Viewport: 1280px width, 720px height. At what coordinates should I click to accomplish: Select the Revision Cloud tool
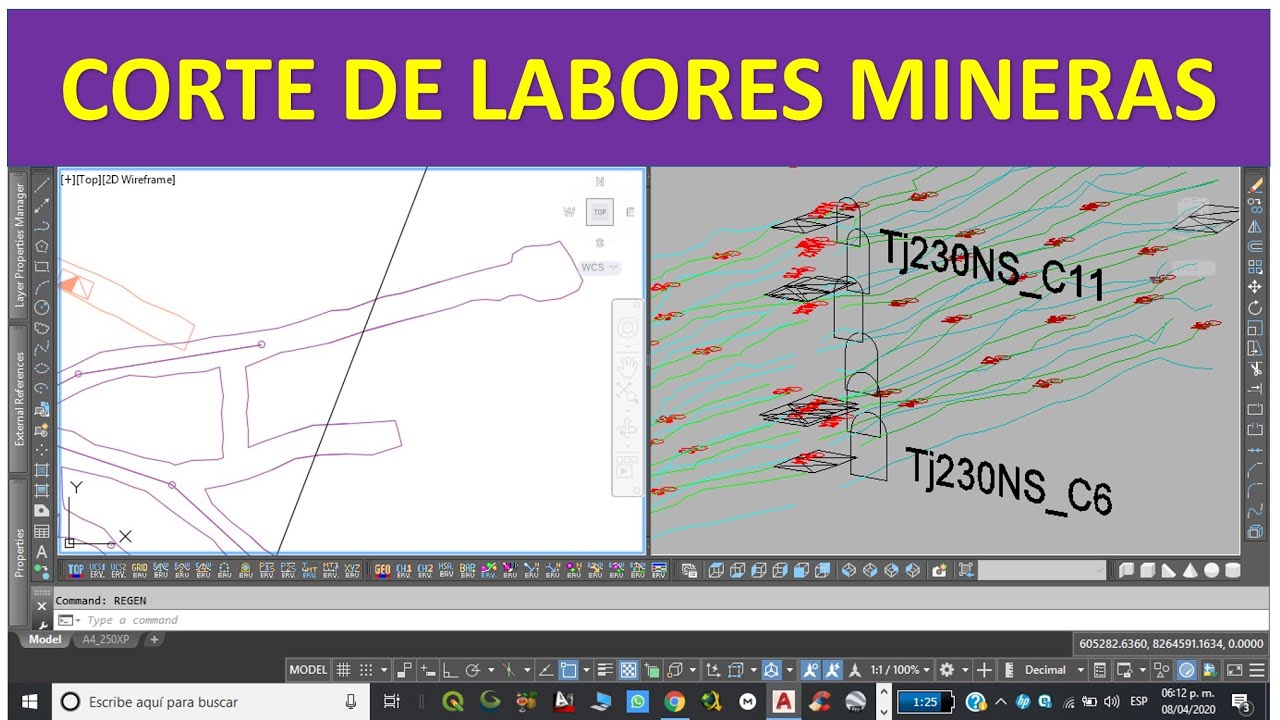(42, 327)
